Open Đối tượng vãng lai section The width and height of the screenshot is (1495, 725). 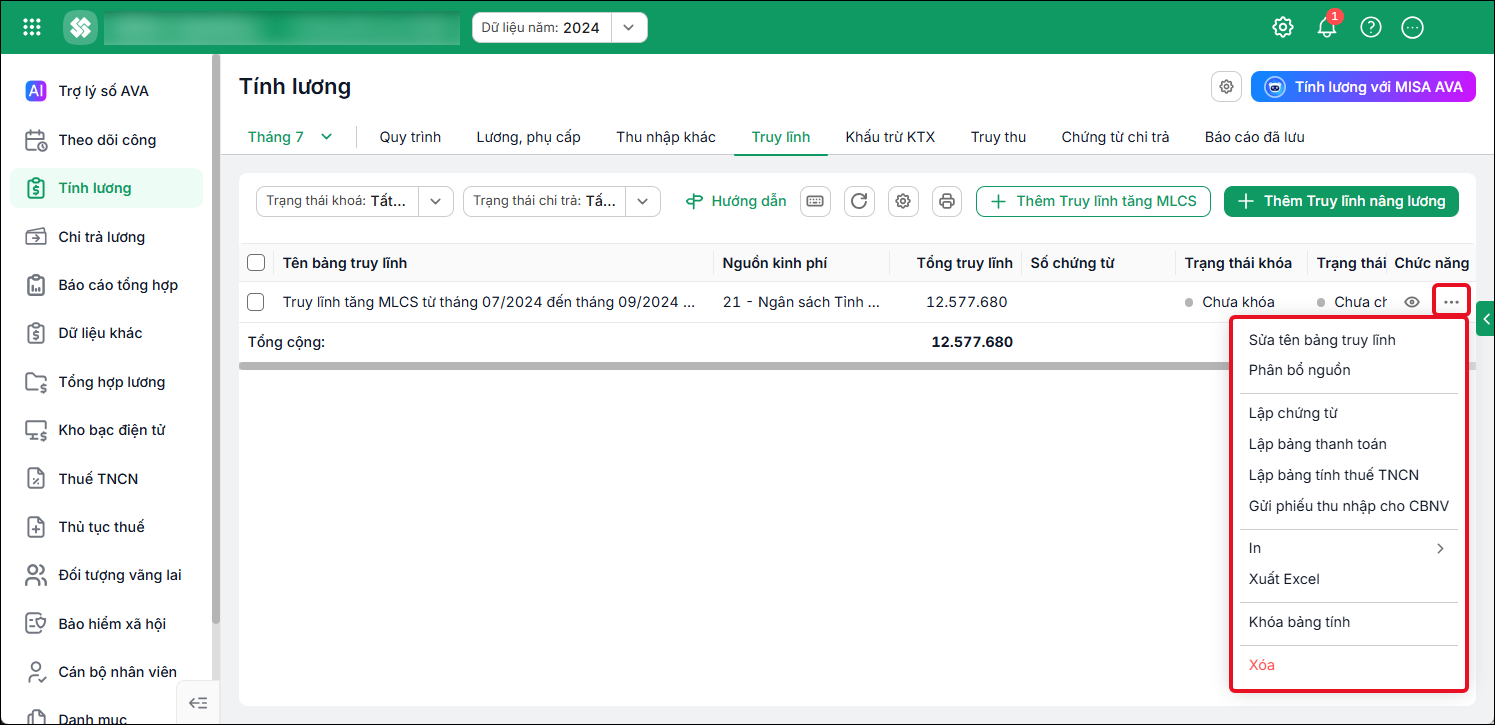[x=106, y=575]
